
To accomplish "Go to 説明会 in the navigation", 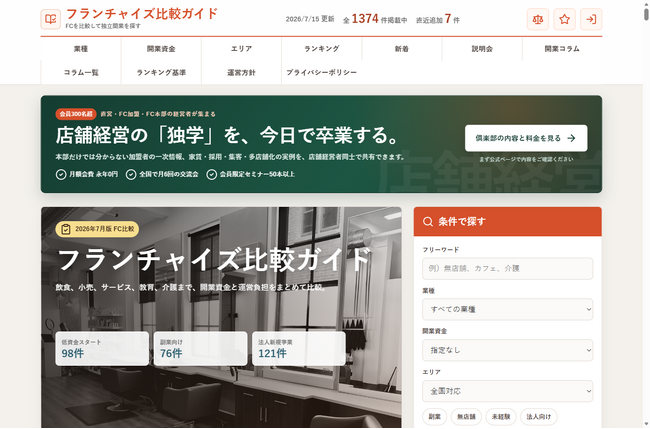I will coord(482,49).
